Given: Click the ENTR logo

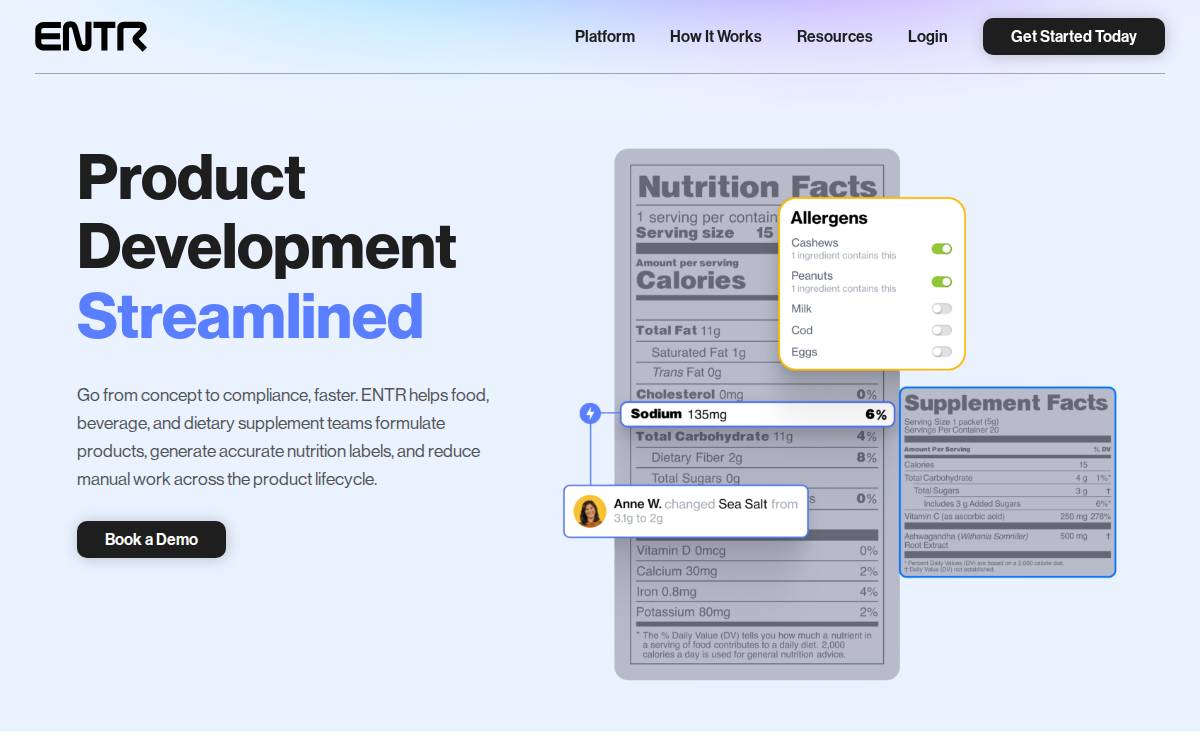Looking at the screenshot, I should [91, 37].
